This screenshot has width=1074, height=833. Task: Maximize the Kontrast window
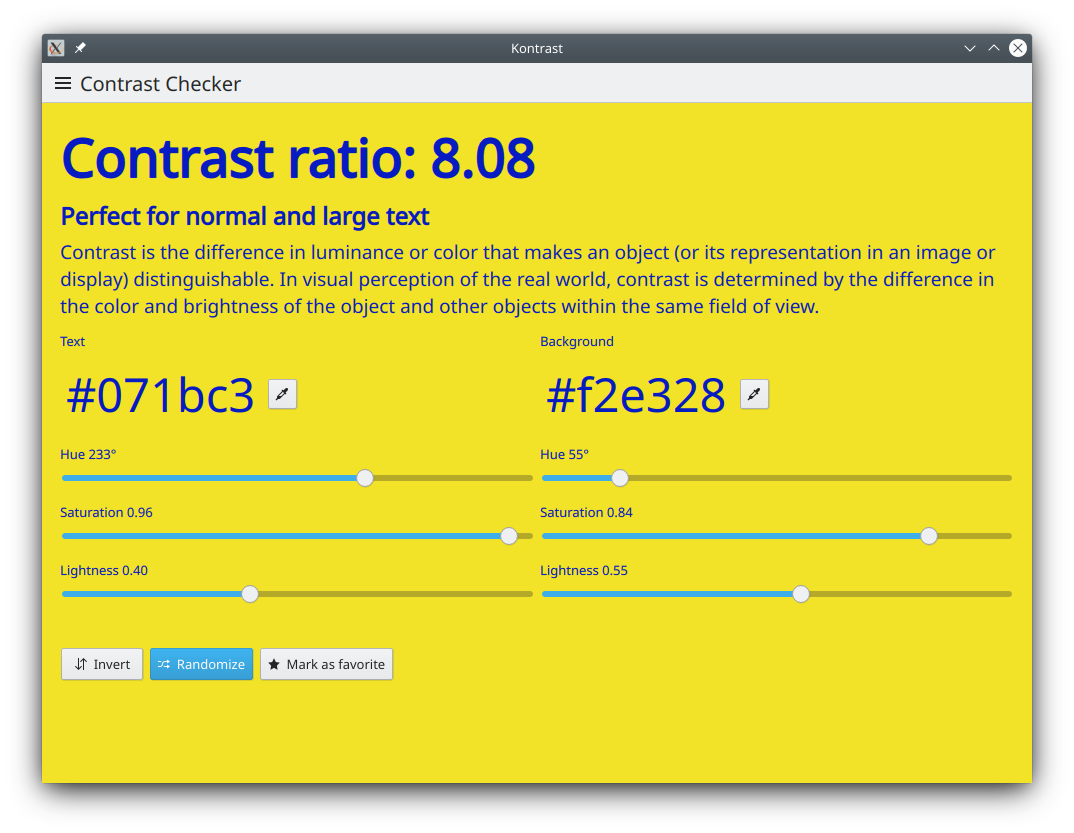click(x=993, y=48)
